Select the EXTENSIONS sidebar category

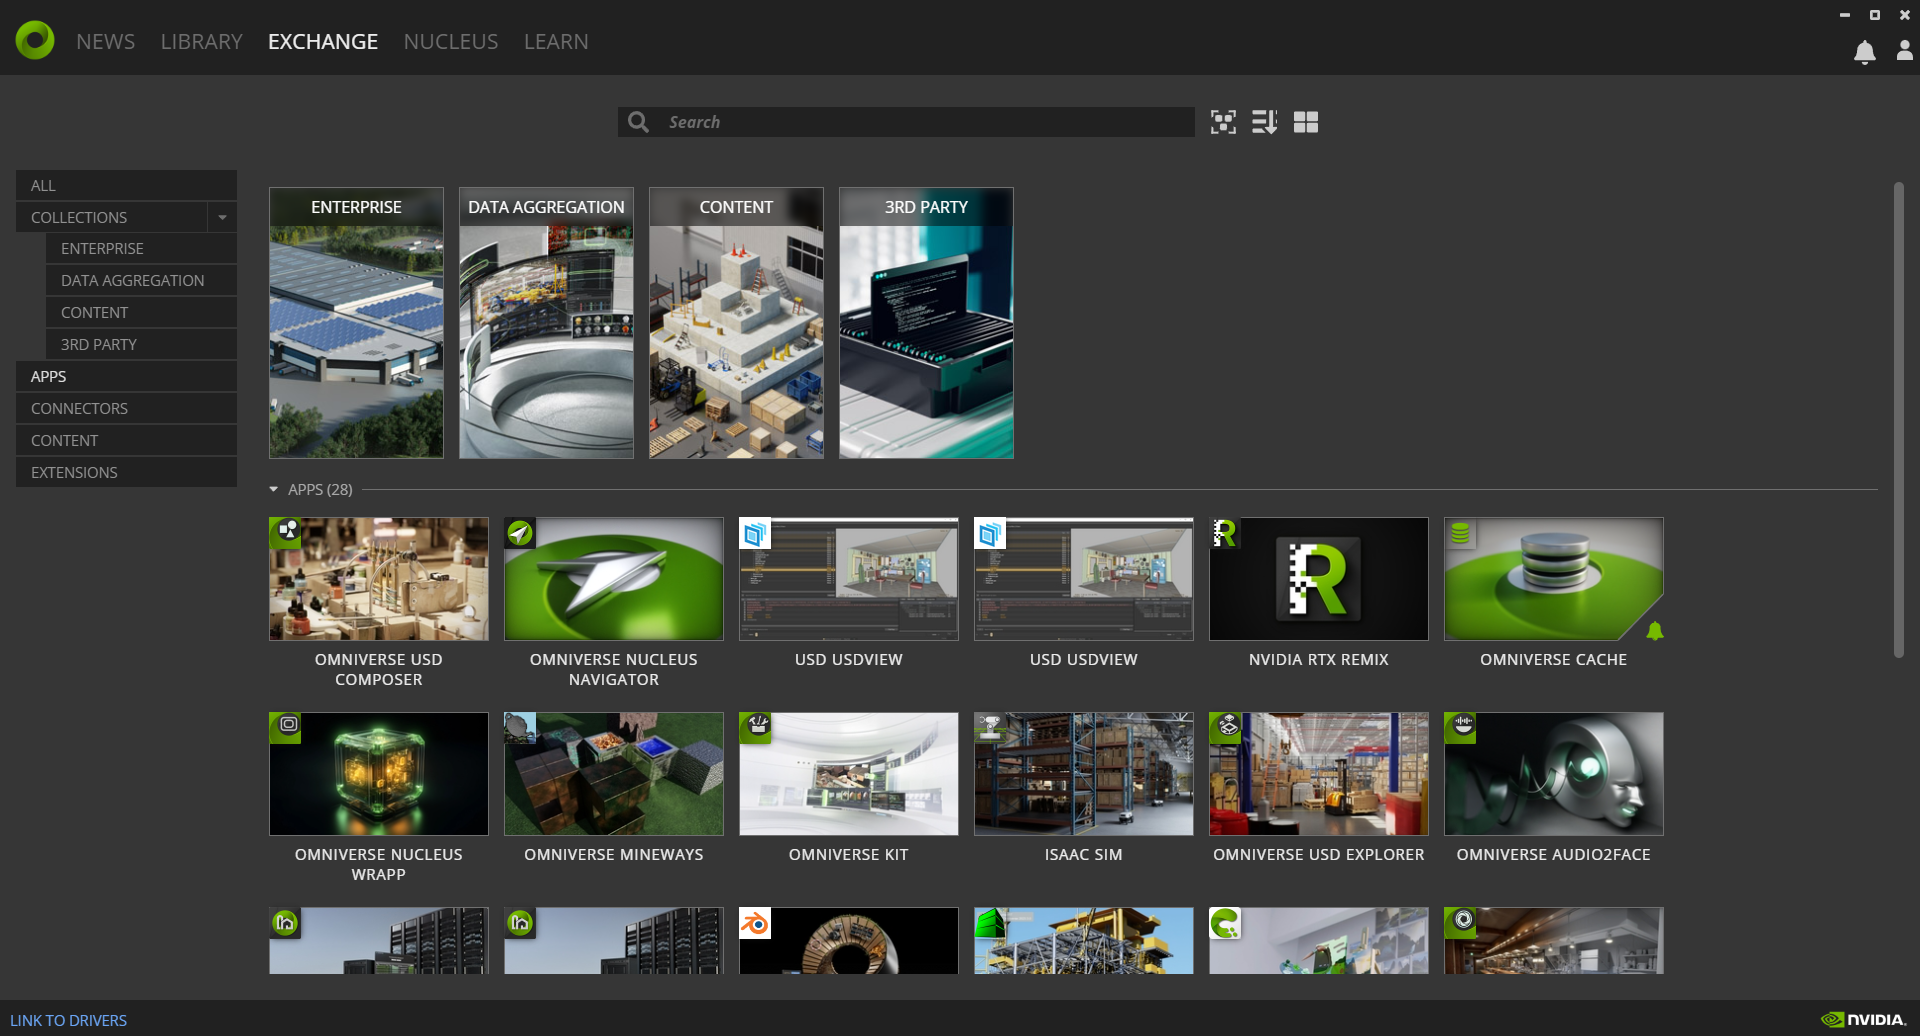(74, 471)
